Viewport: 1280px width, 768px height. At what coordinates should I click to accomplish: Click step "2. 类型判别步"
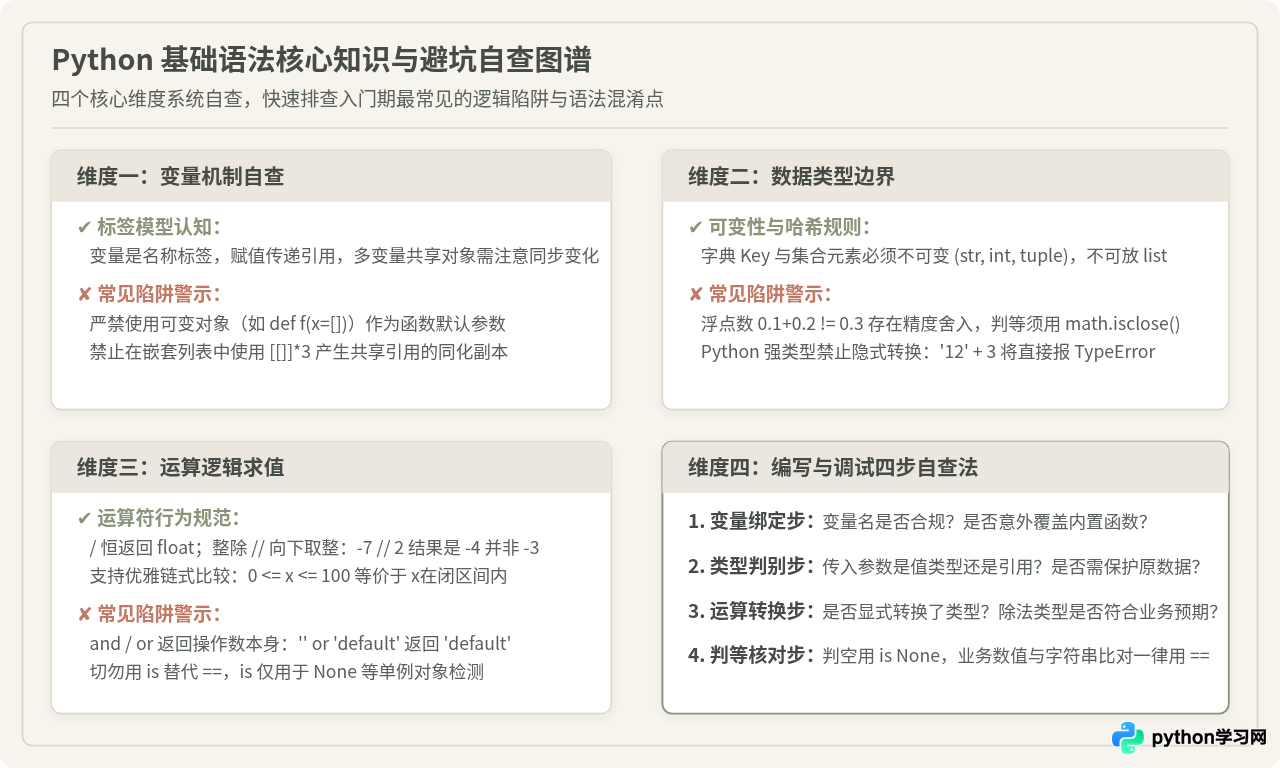[944, 566]
